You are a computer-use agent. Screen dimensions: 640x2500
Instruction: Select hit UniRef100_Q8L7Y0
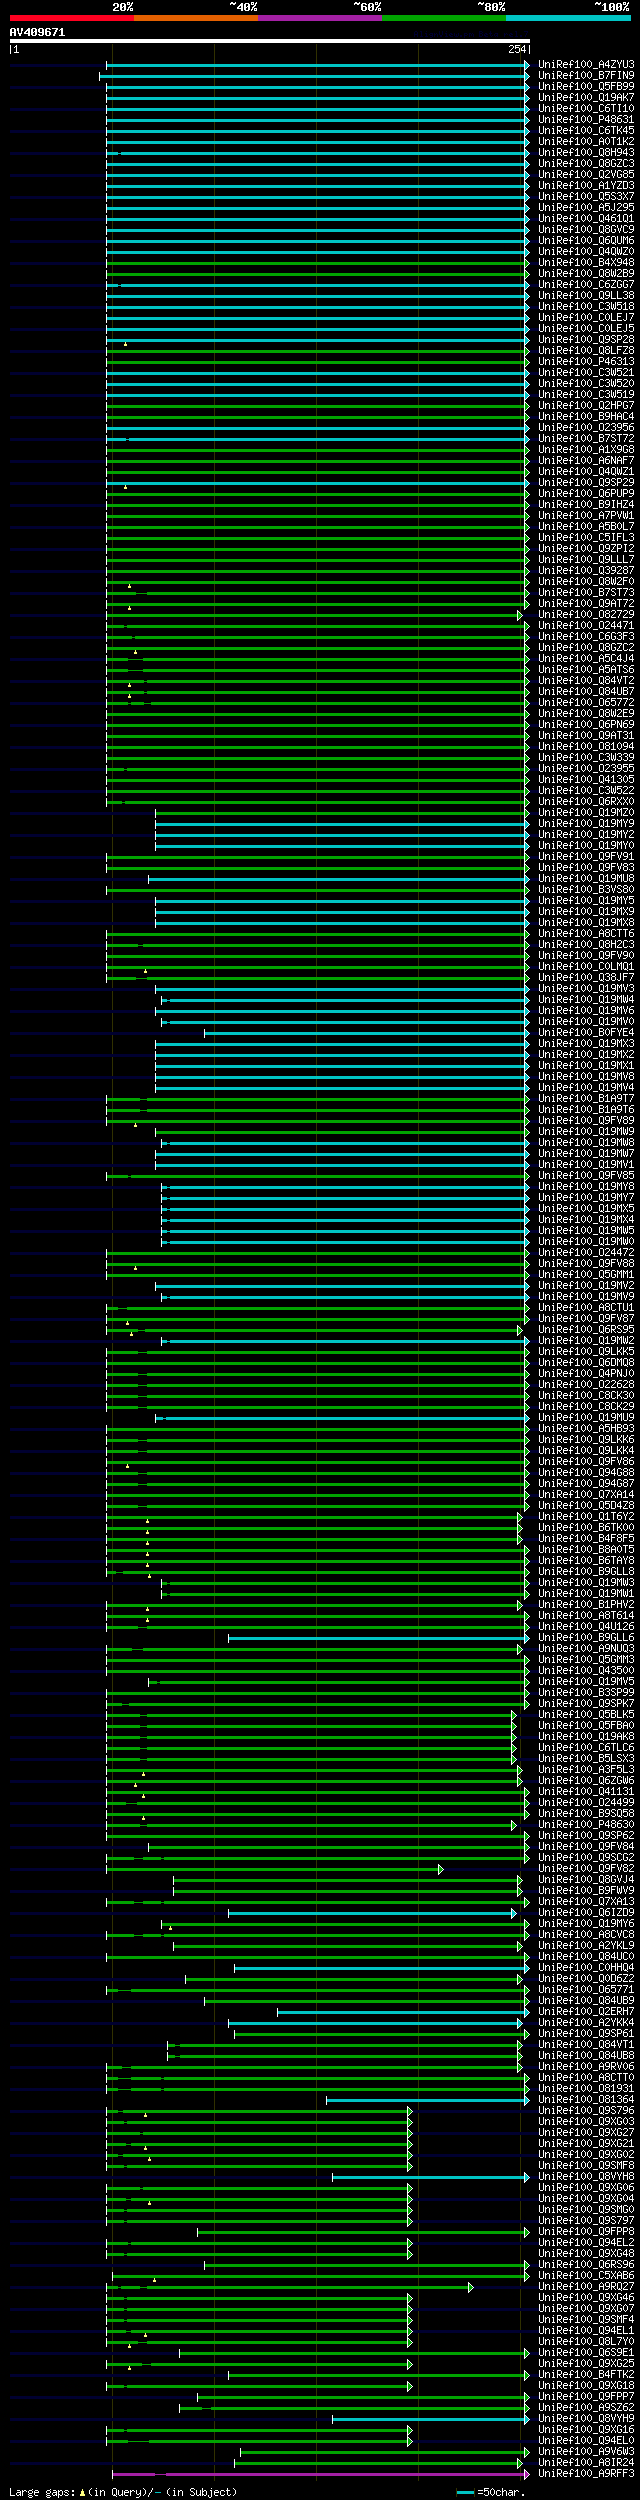pos(586,2341)
